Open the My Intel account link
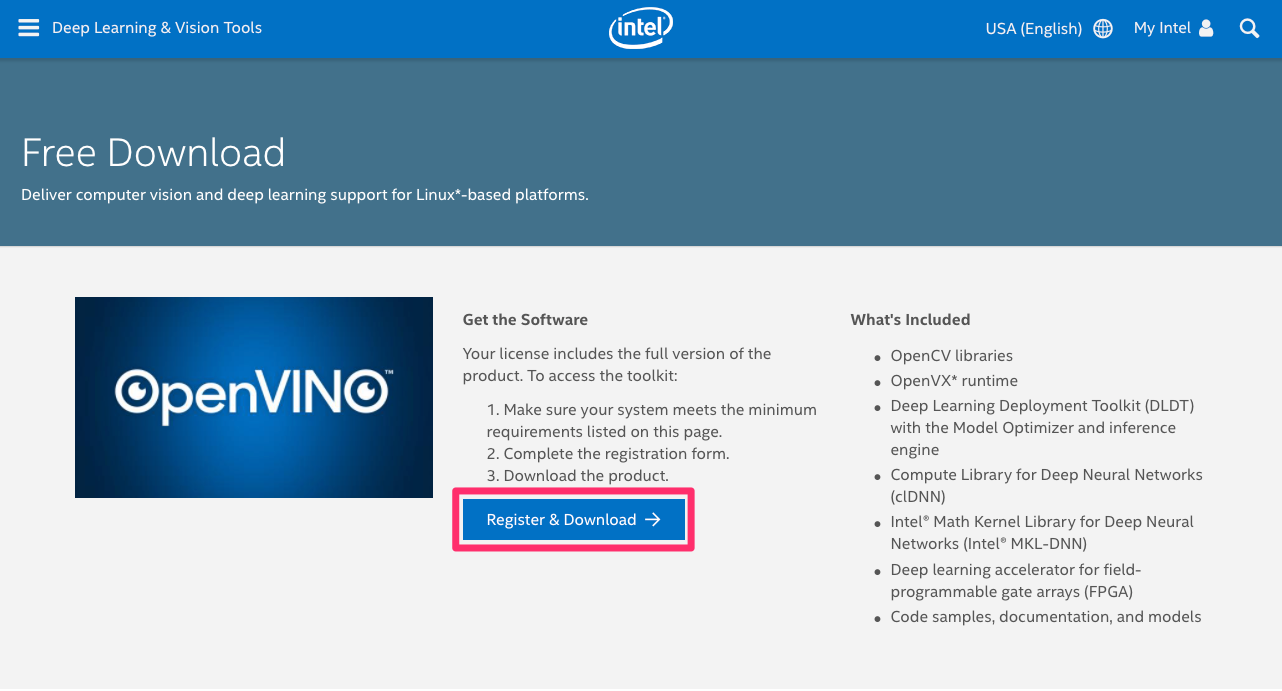1282x691 pixels. point(1162,28)
